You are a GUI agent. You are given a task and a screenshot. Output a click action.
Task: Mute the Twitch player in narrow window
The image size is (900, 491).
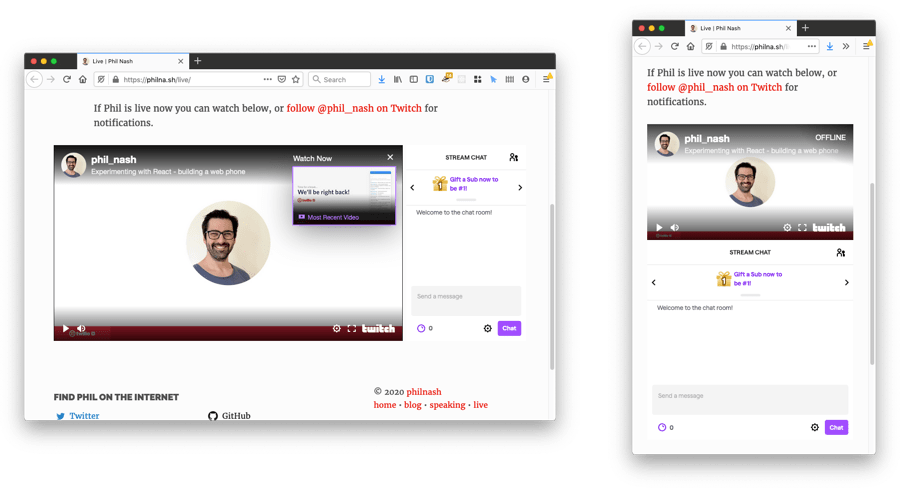click(x=675, y=227)
